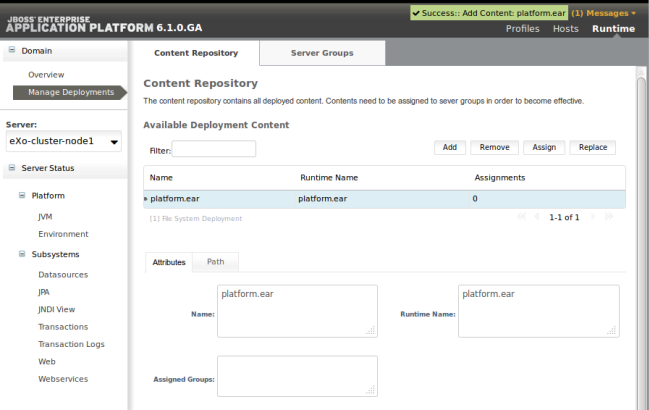Viewport: 650px width, 410px height.
Task: Go to the first page icon
Action: [521, 216]
